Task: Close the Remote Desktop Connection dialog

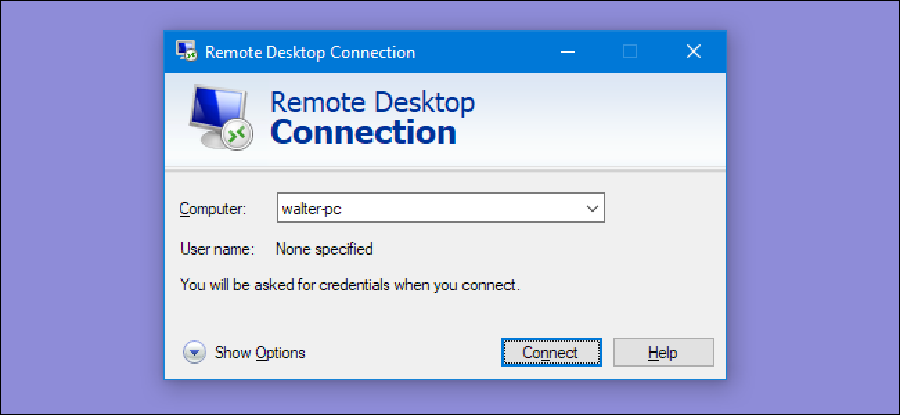Action: [x=694, y=51]
